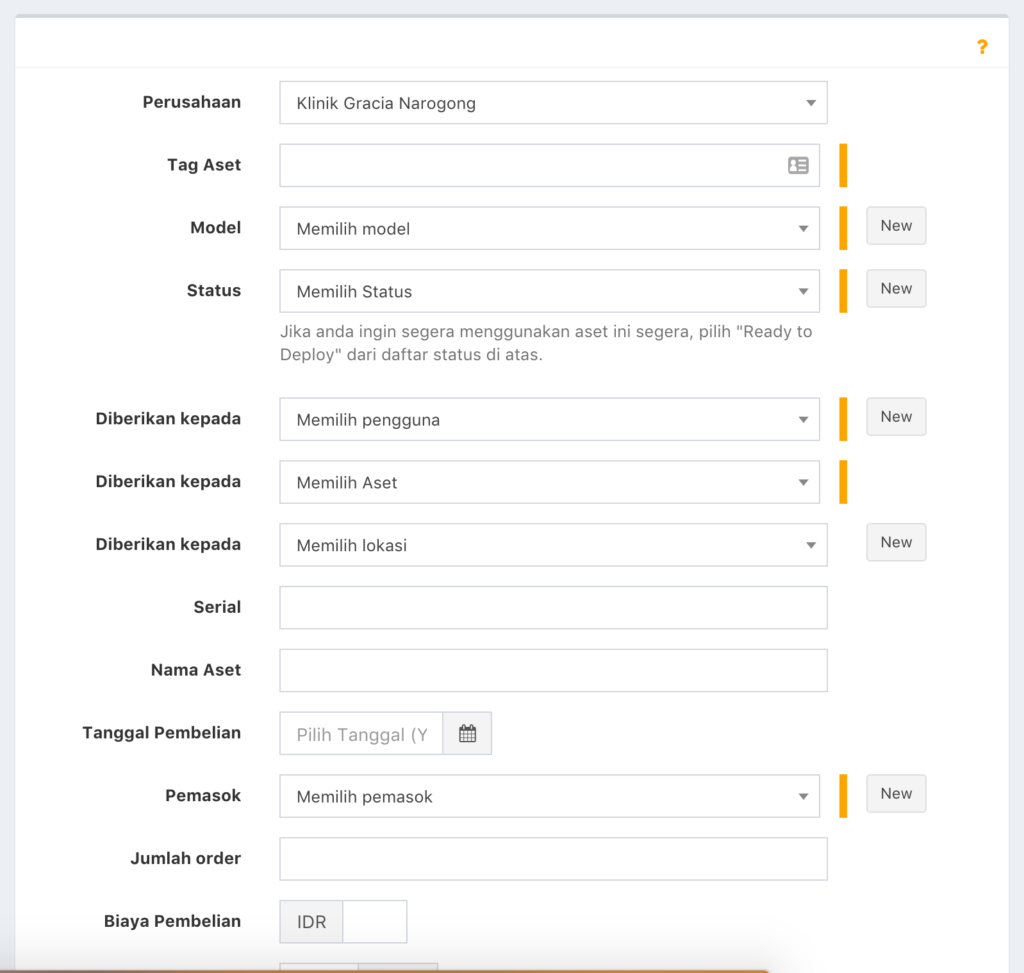Focus the Tag Aset text field

530,166
